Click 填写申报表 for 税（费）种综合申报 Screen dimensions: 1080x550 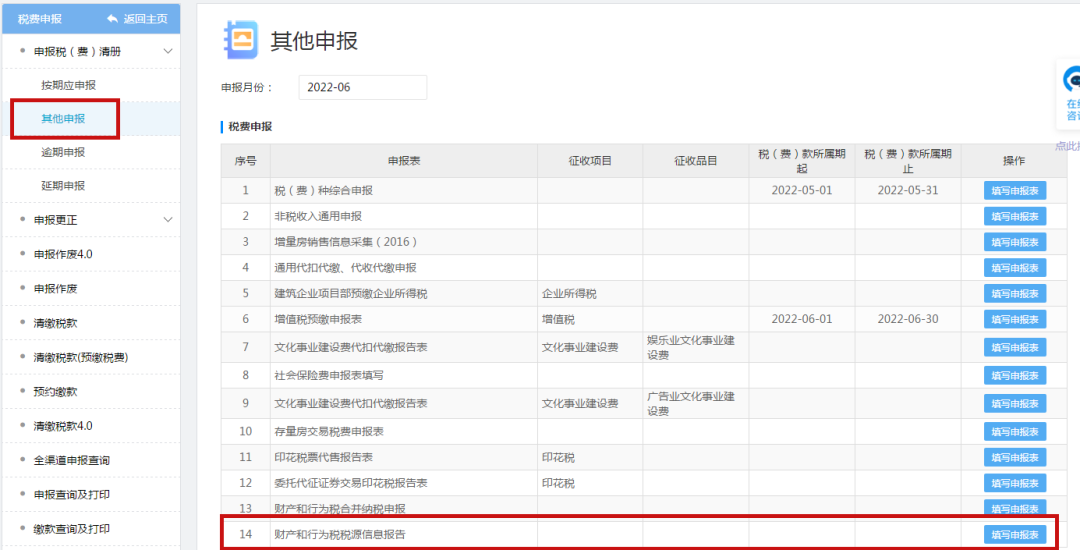[x=1014, y=191]
